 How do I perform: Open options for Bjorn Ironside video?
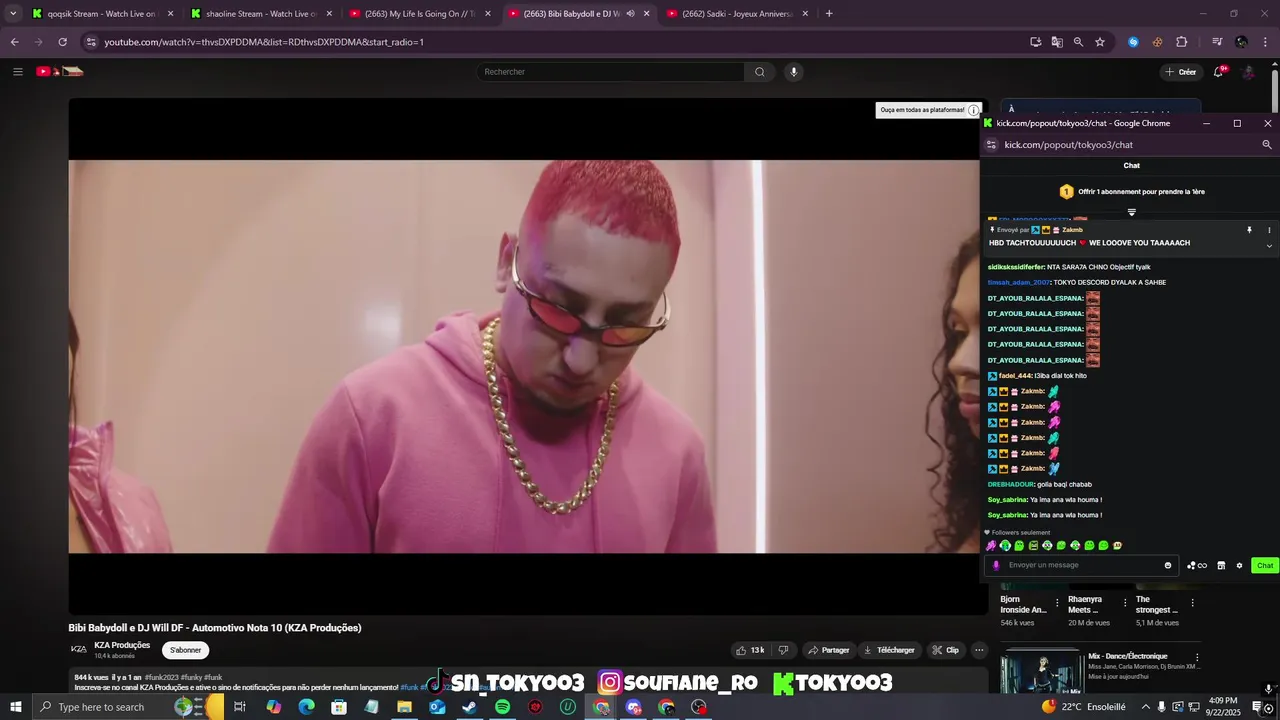pos(1056,603)
